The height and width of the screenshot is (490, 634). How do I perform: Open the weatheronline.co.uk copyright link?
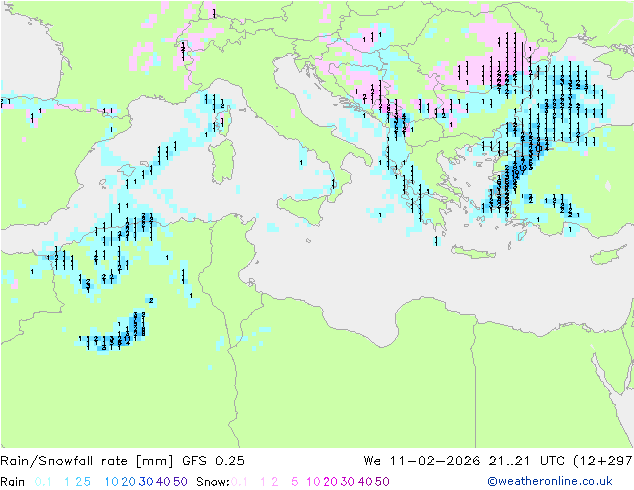pos(550,481)
